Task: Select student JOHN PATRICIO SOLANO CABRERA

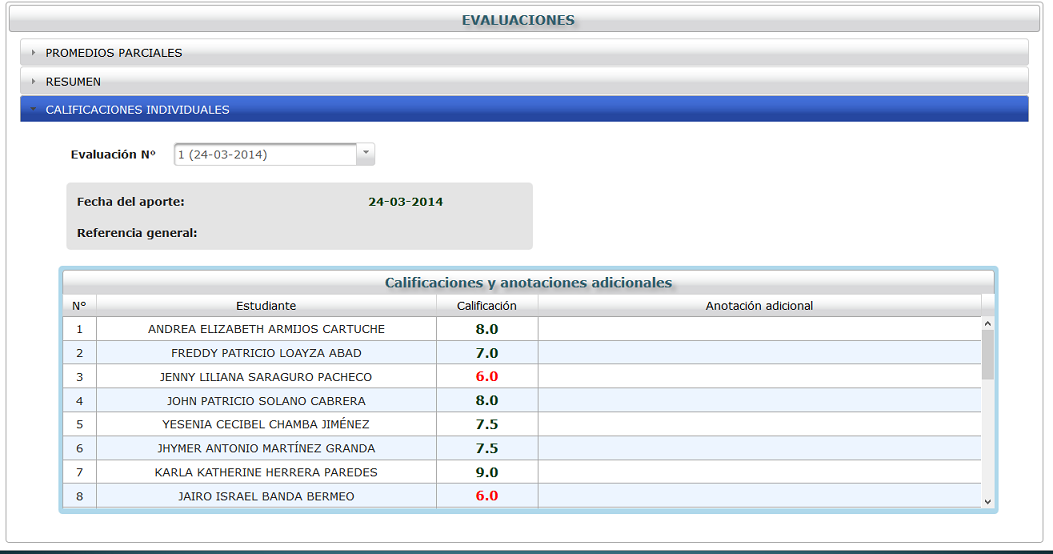Action: [266, 401]
